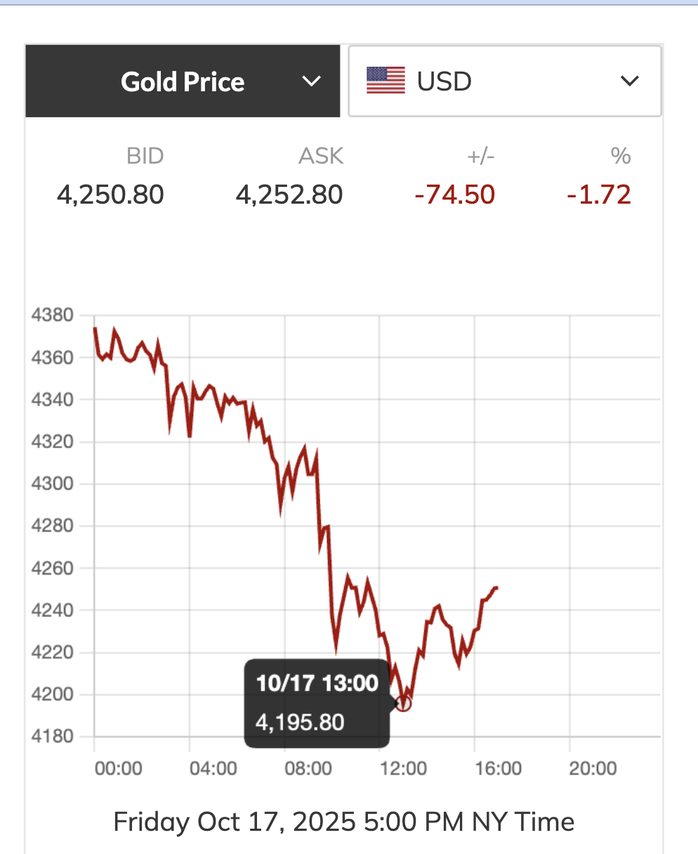The height and width of the screenshot is (854, 698).
Task: Click the 10/17 13:00 tooltip box
Action: (317, 702)
